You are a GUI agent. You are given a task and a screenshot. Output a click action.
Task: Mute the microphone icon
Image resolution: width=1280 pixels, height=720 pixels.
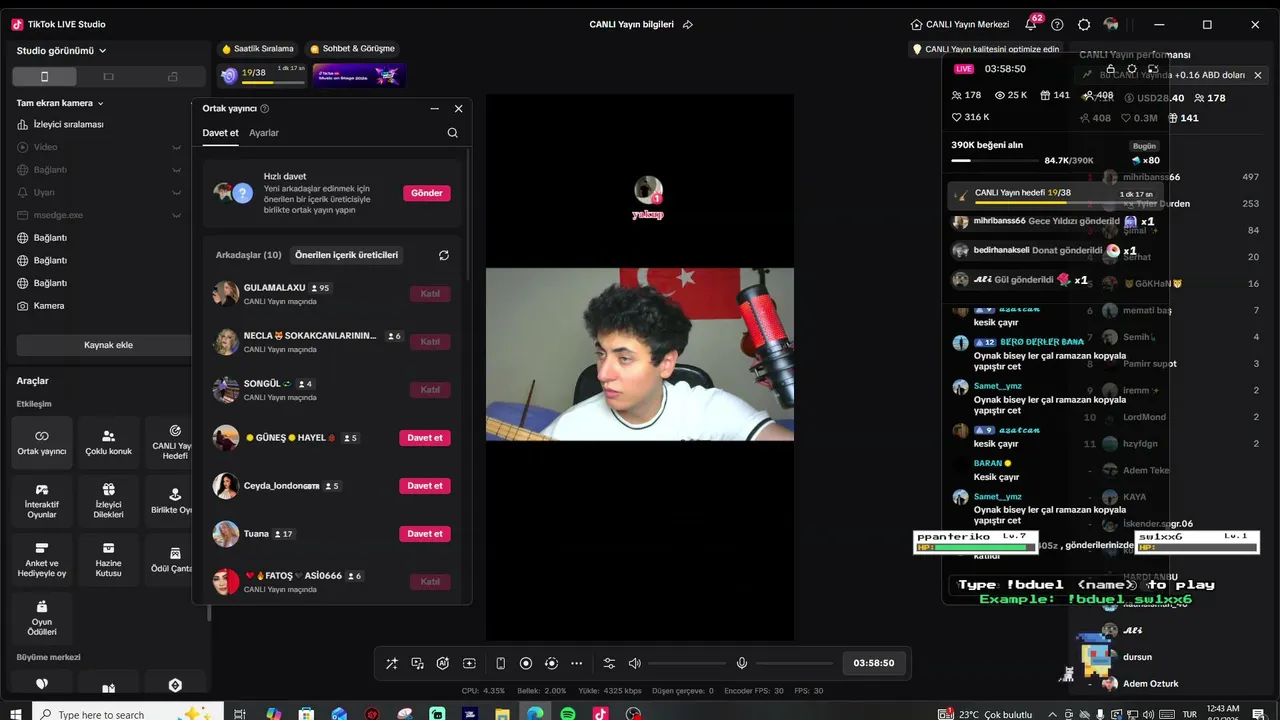(742, 663)
